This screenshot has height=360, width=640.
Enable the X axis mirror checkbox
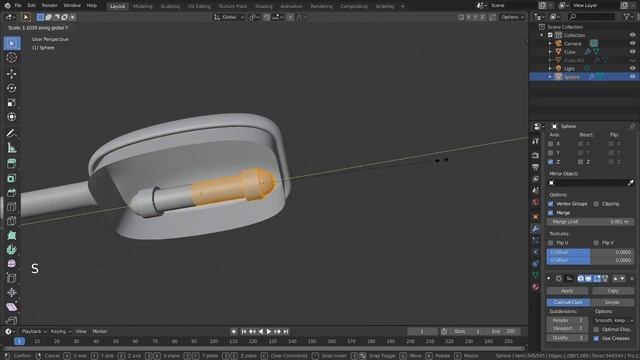550,144
